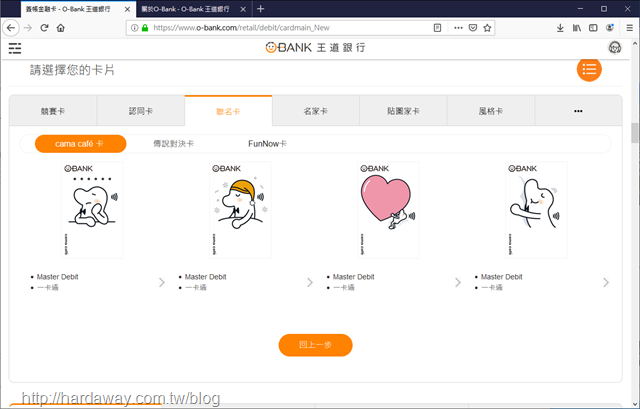Expand arrow beside the hugging character card
The image size is (640, 409).
(606, 282)
